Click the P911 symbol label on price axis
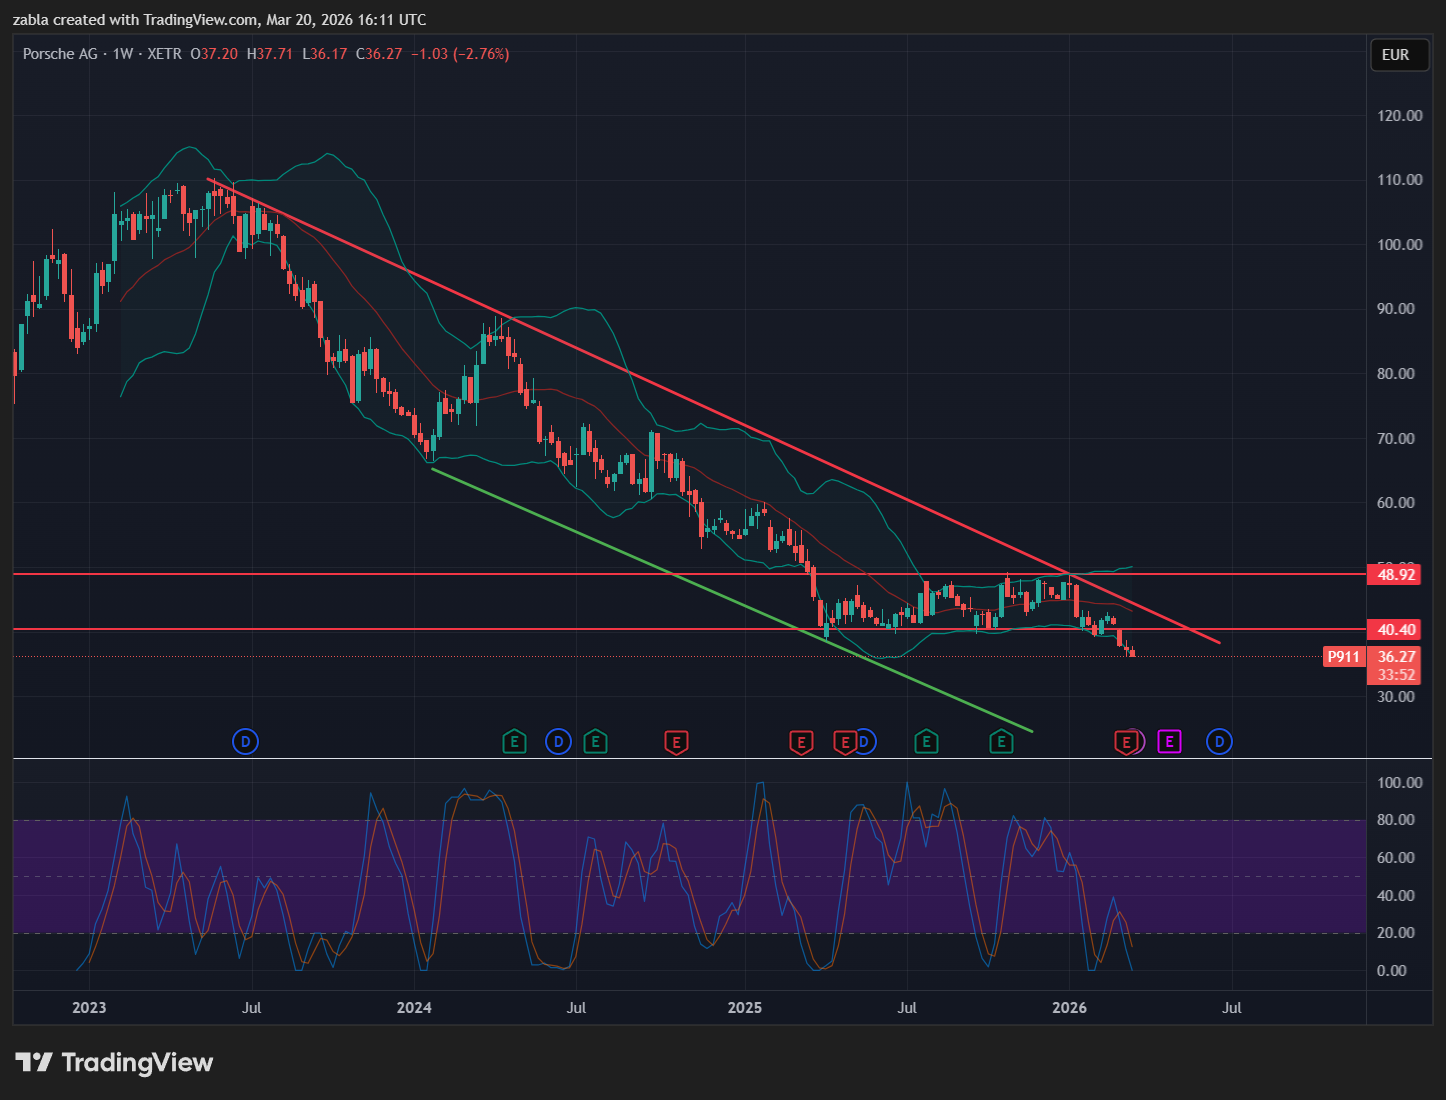The height and width of the screenshot is (1100, 1446). [1343, 657]
